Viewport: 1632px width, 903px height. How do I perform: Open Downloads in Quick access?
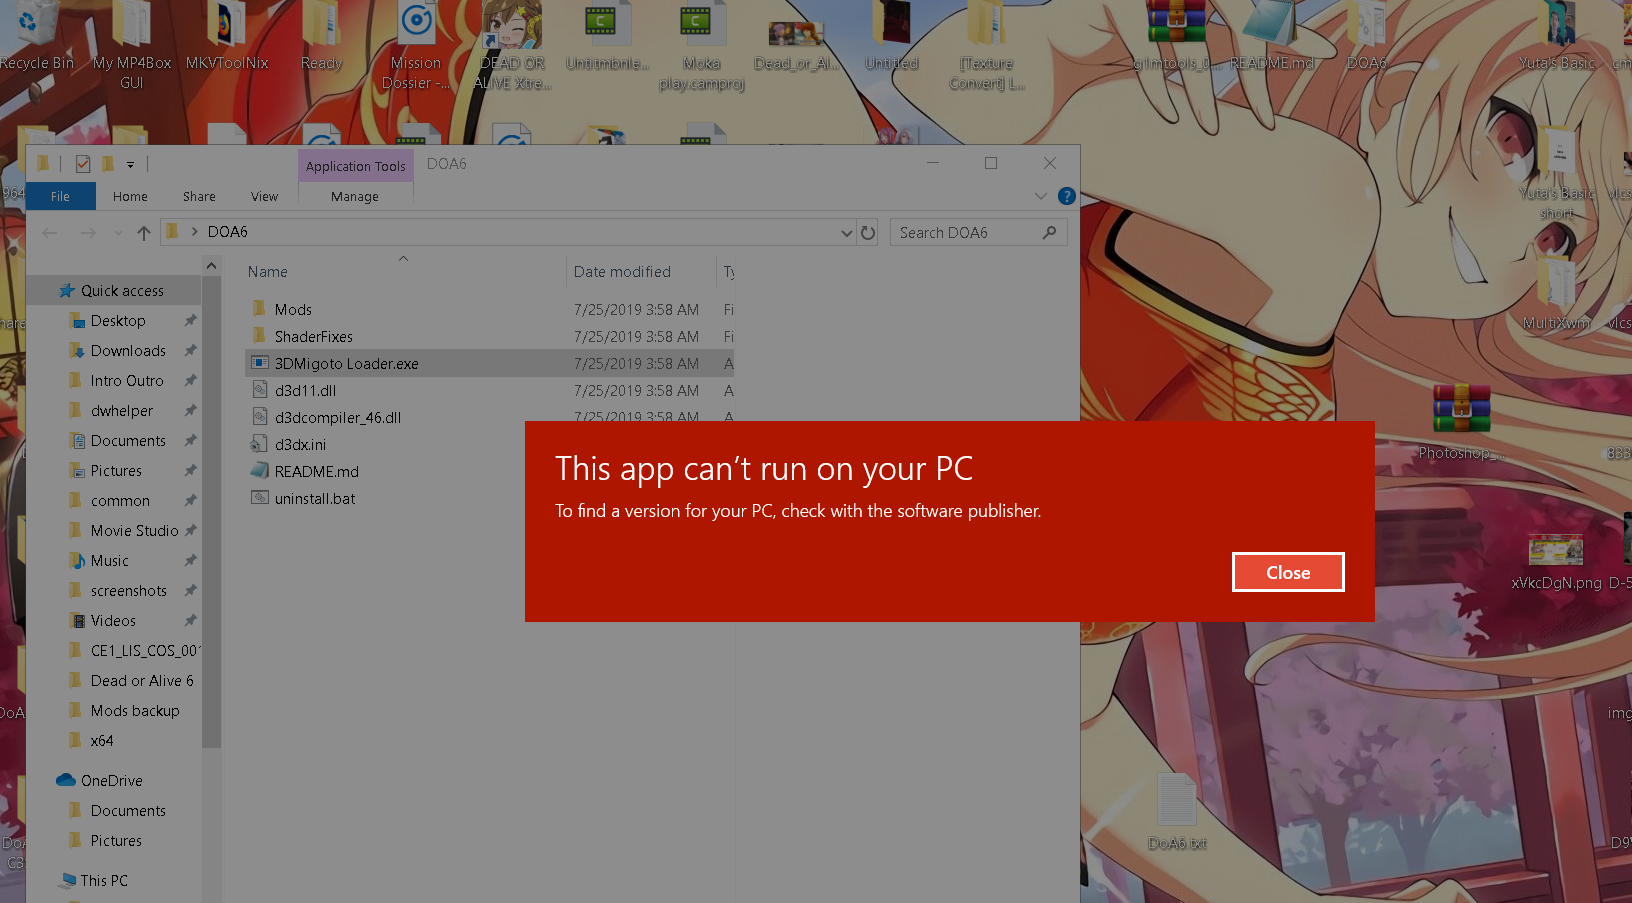[128, 350]
